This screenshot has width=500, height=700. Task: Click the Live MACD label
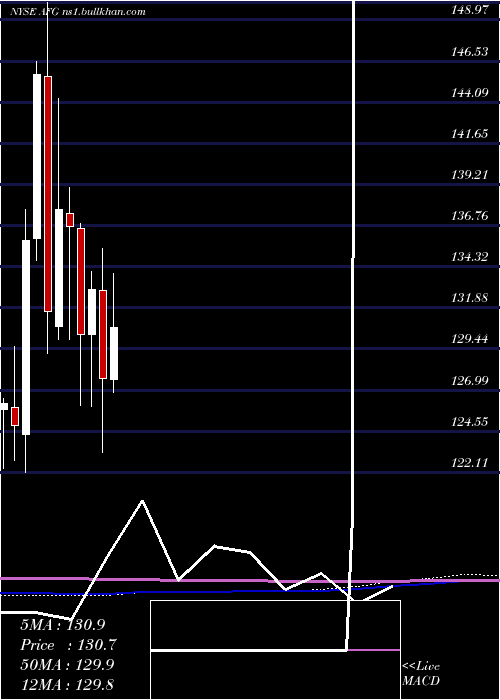pos(421,673)
